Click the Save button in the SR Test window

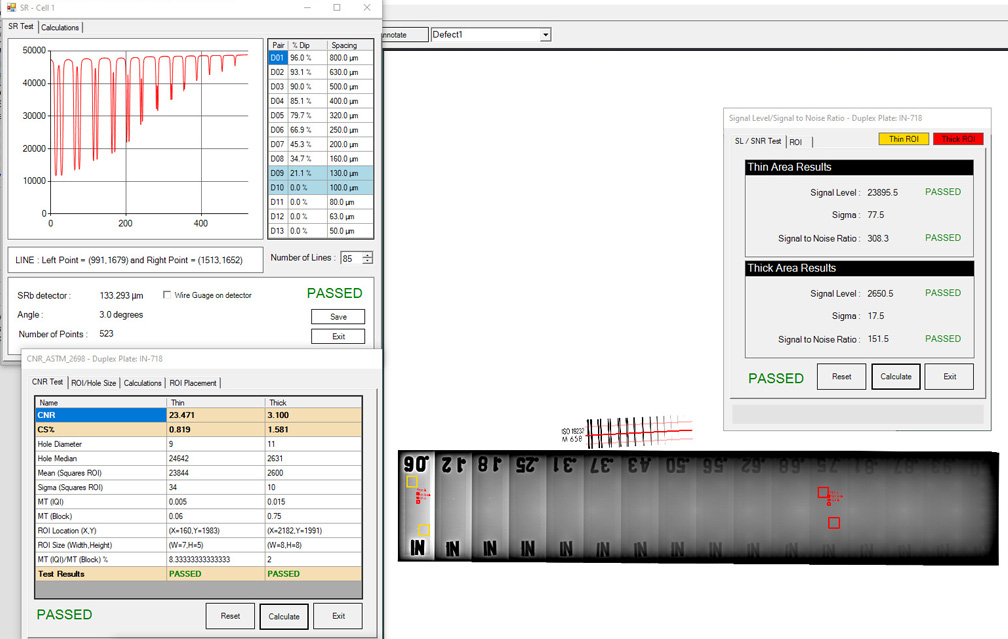337,316
